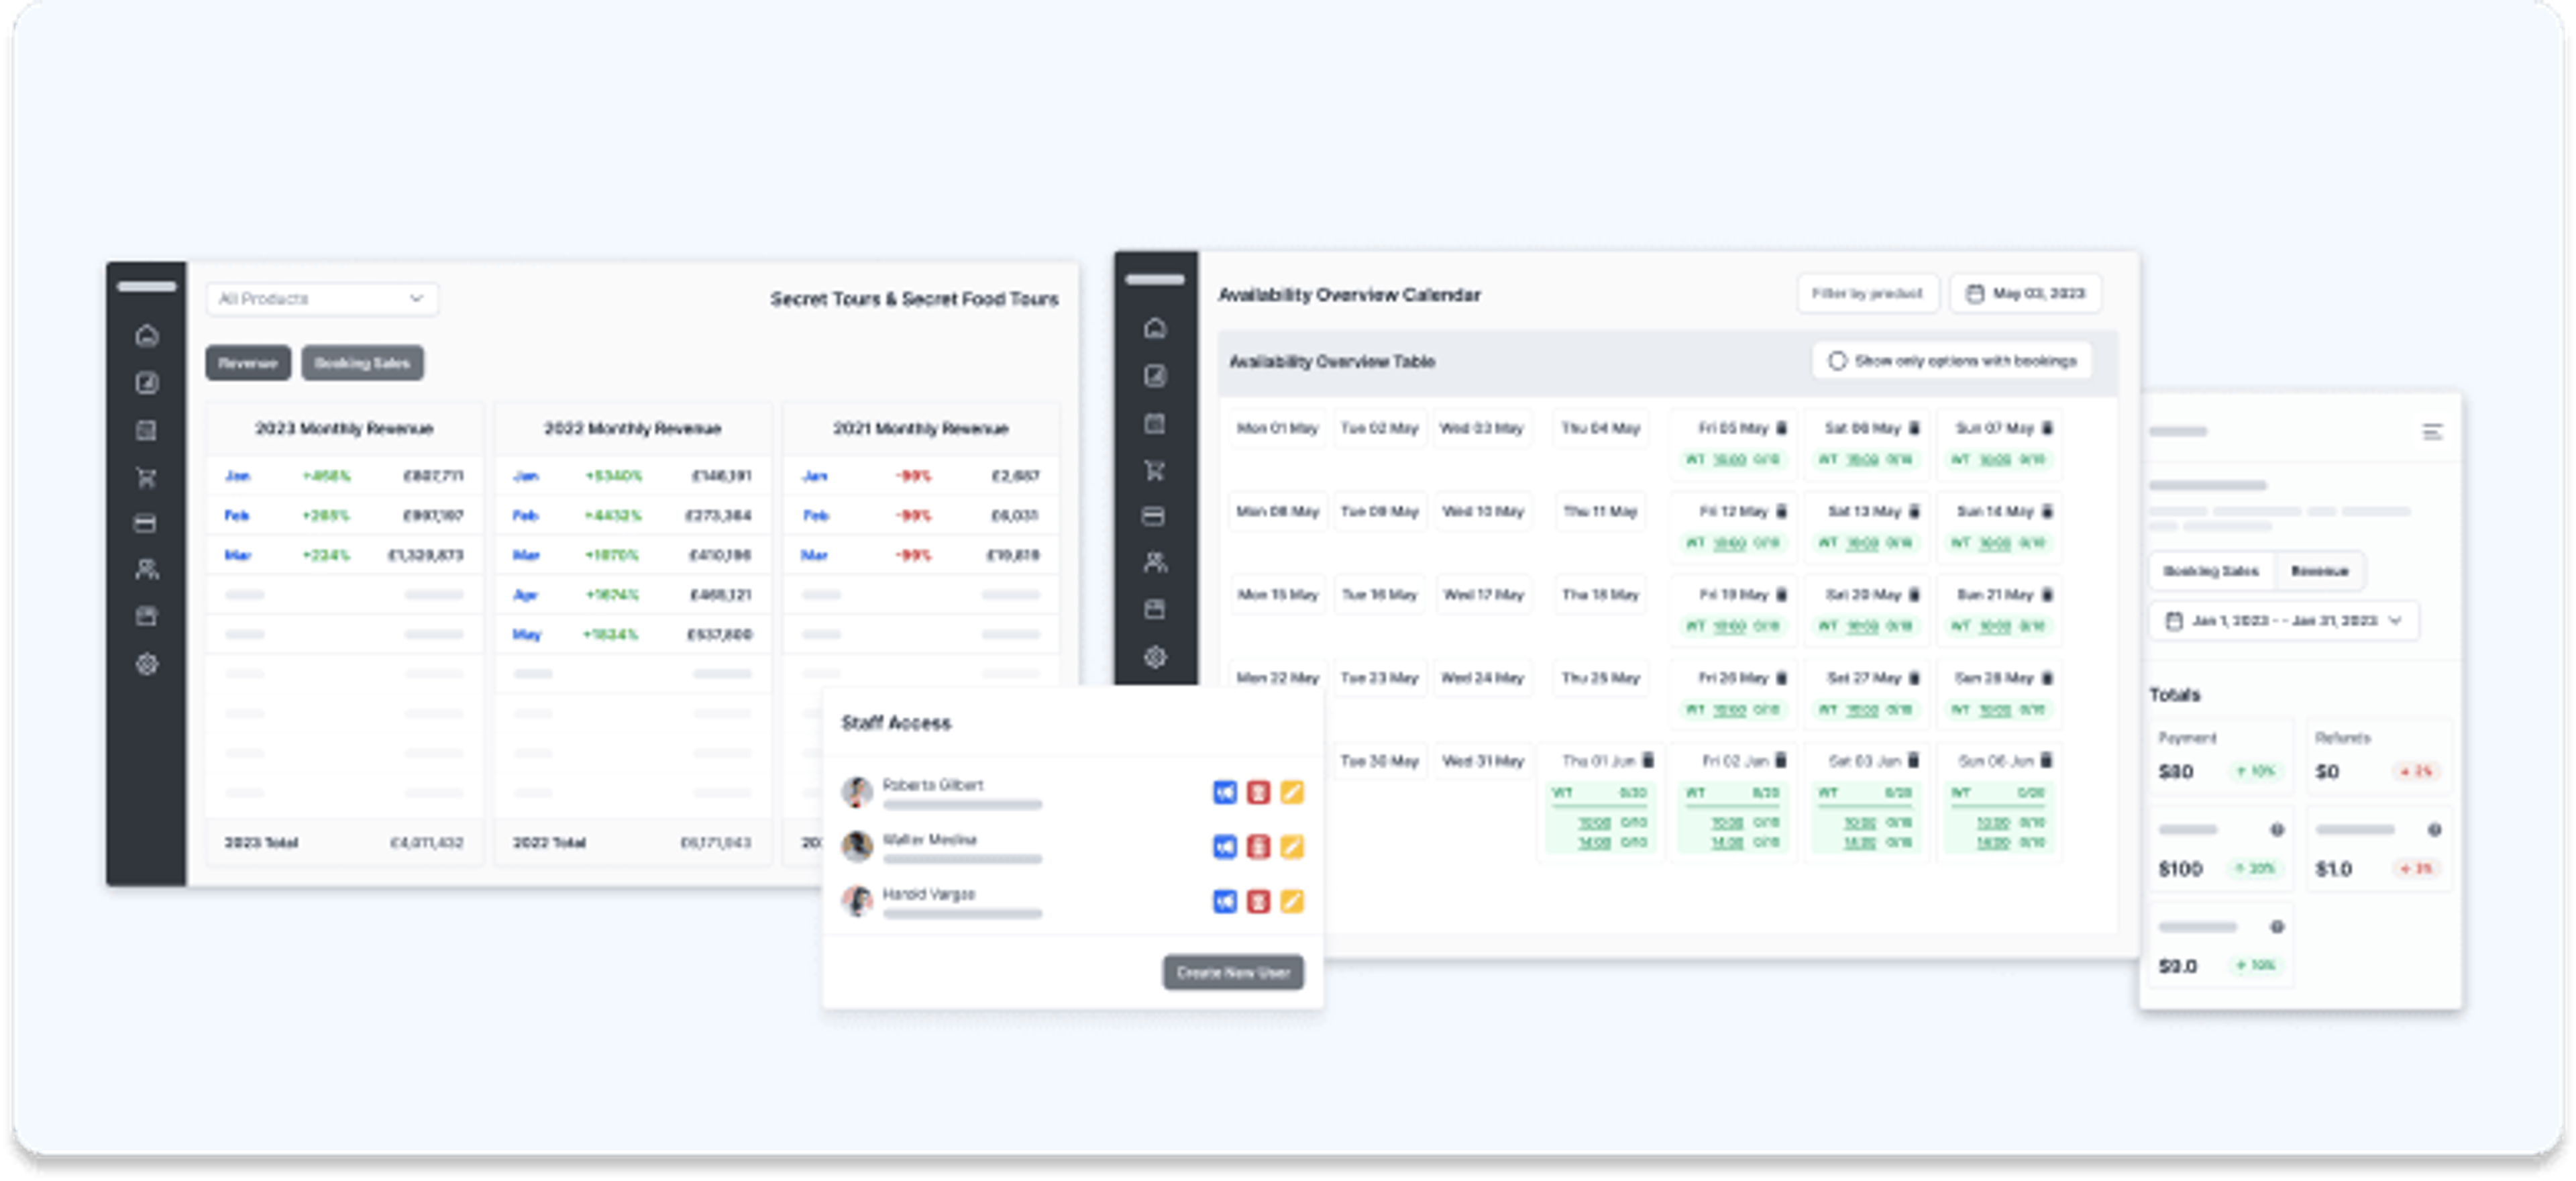Click the red delete icon for Walter Medina
This screenshot has width=2576, height=1181.
(1258, 847)
